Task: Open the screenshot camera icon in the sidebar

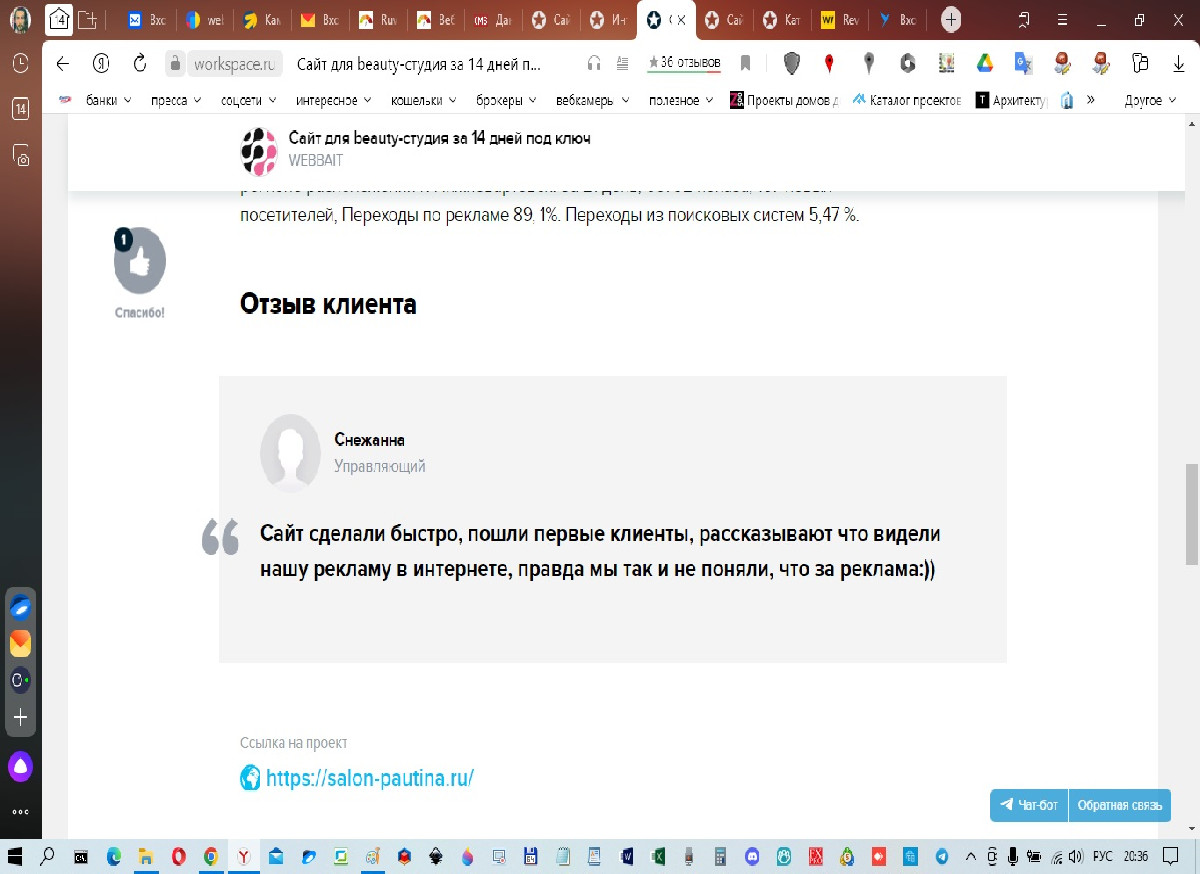Action: tap(20, 155)
